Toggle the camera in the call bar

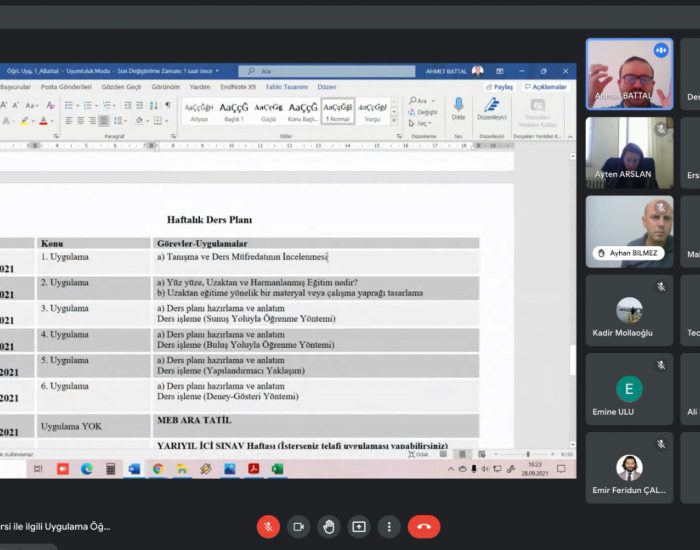tap(298, 526)
